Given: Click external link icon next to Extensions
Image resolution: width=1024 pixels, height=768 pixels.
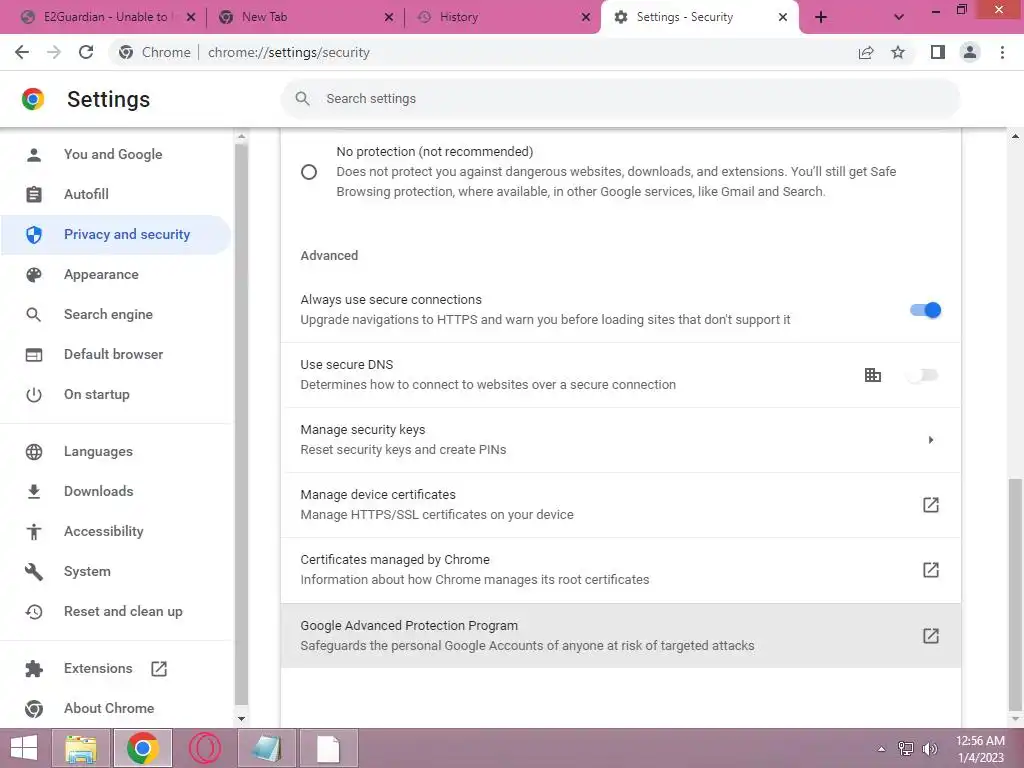Looking at the screenshot, I should [159, 669].
